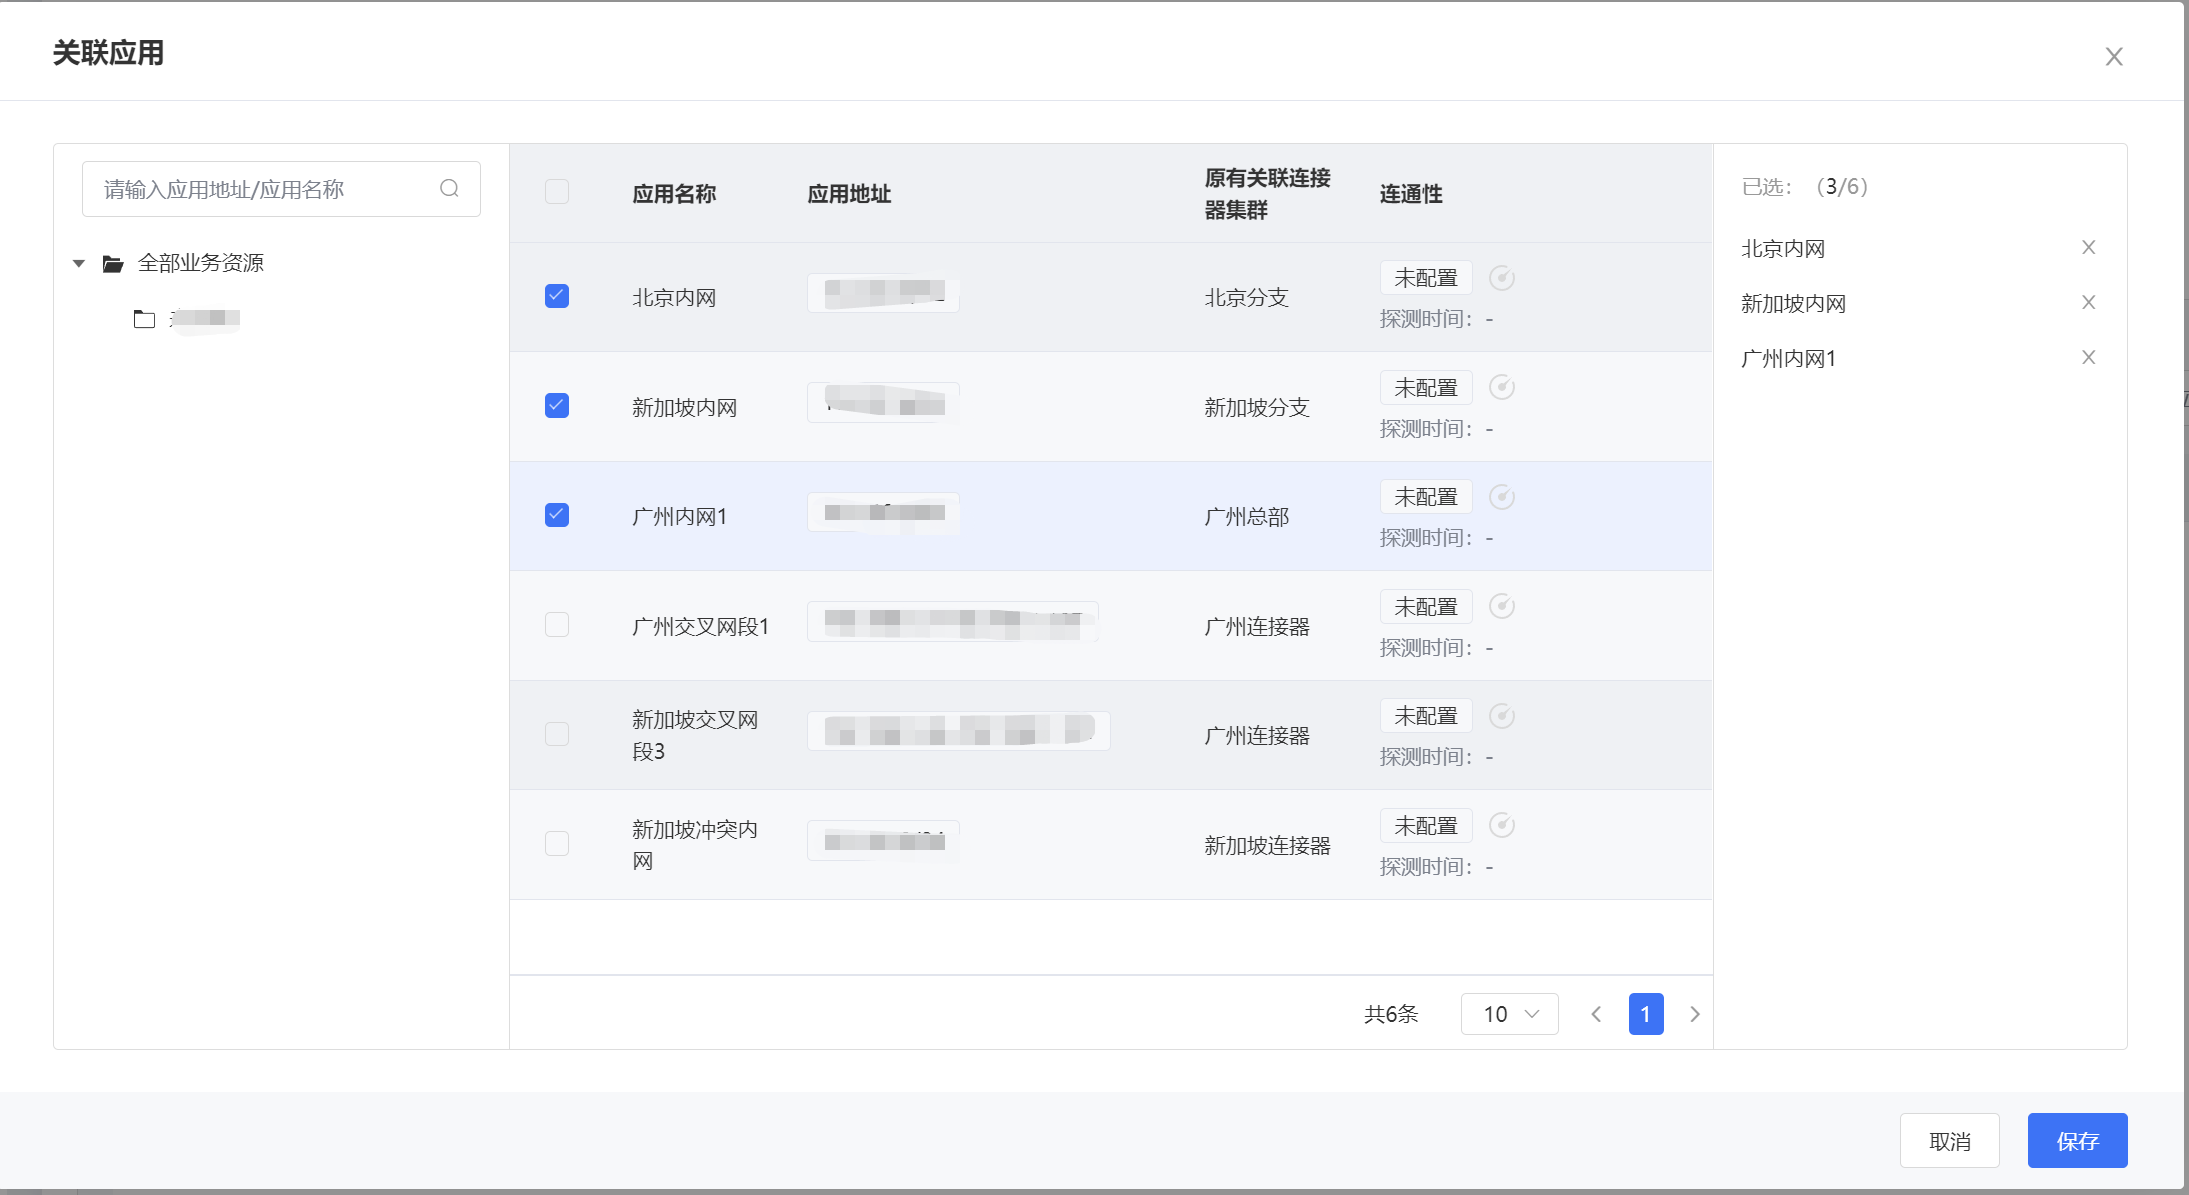
Task: Check the 广州交叉网段1 row checkbox
Action: click(x=557, y=625)
